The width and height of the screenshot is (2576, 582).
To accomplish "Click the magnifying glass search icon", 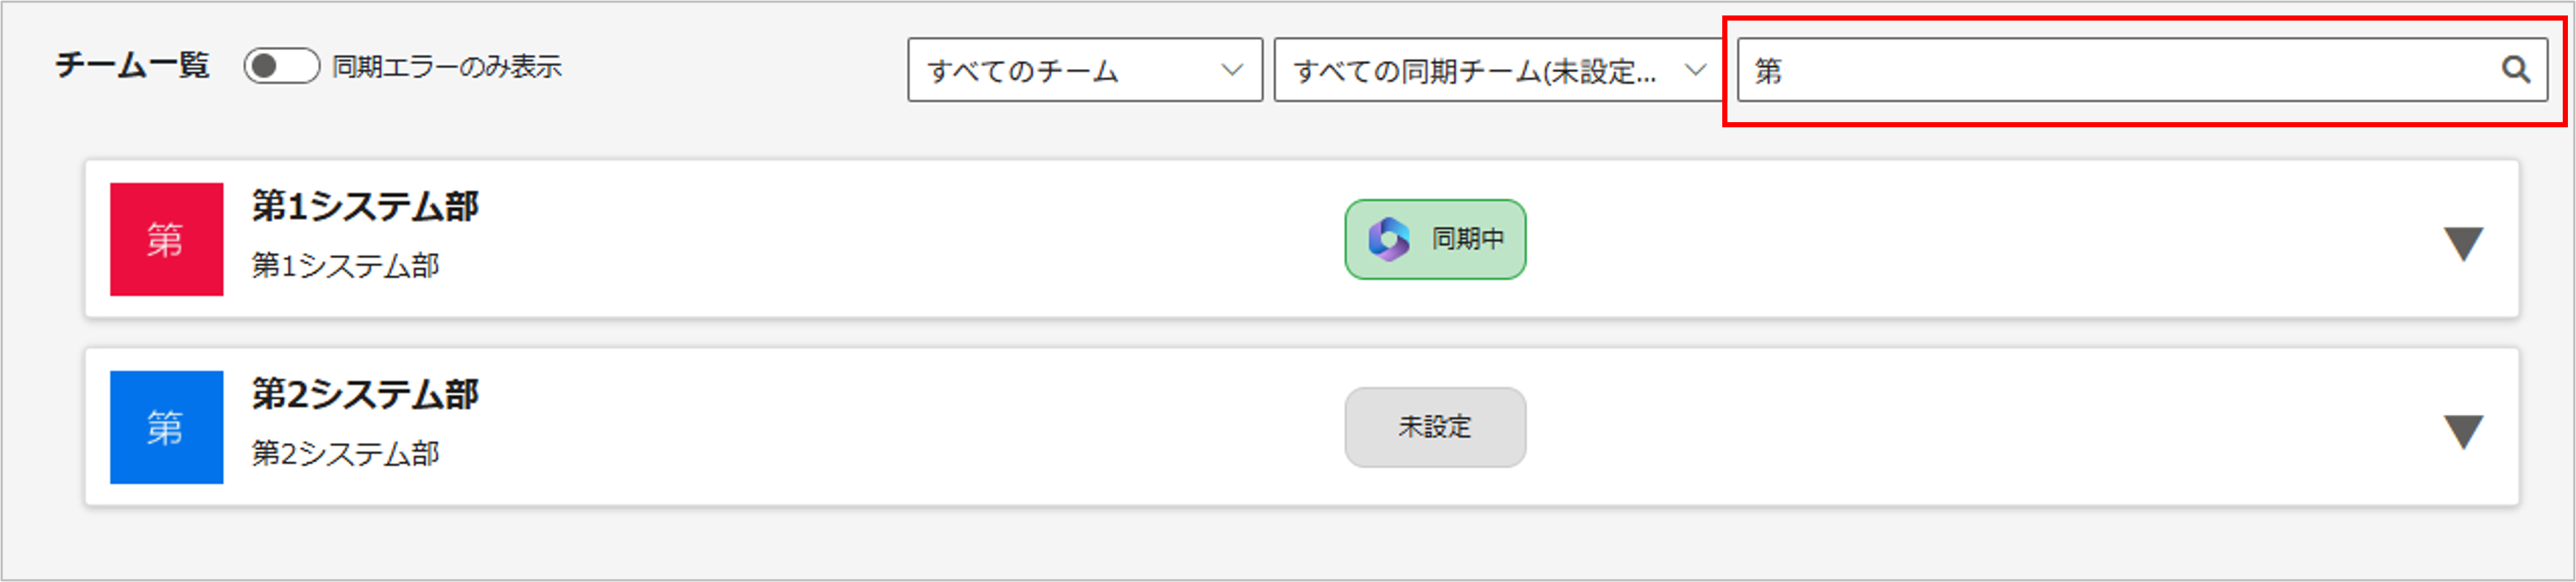I will tap(2516, 70).
